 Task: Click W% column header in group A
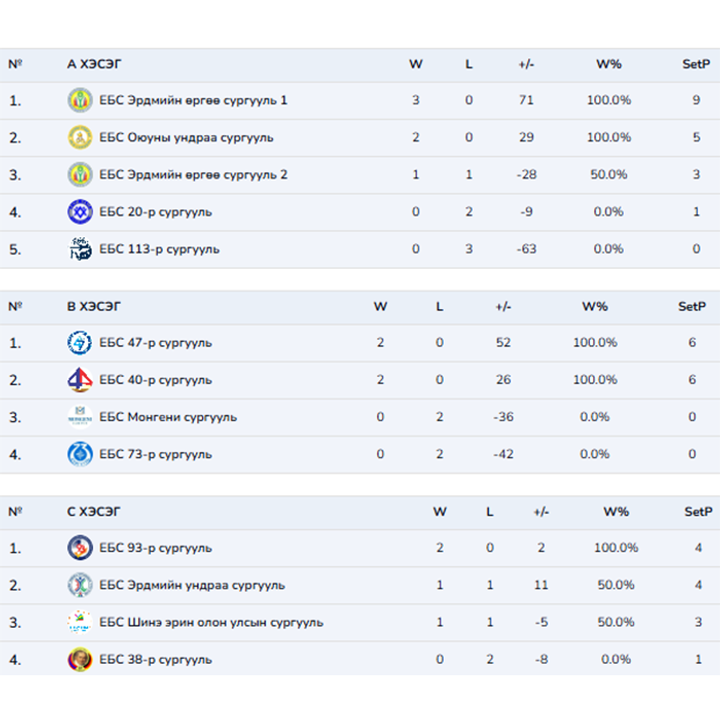point(608,64)
